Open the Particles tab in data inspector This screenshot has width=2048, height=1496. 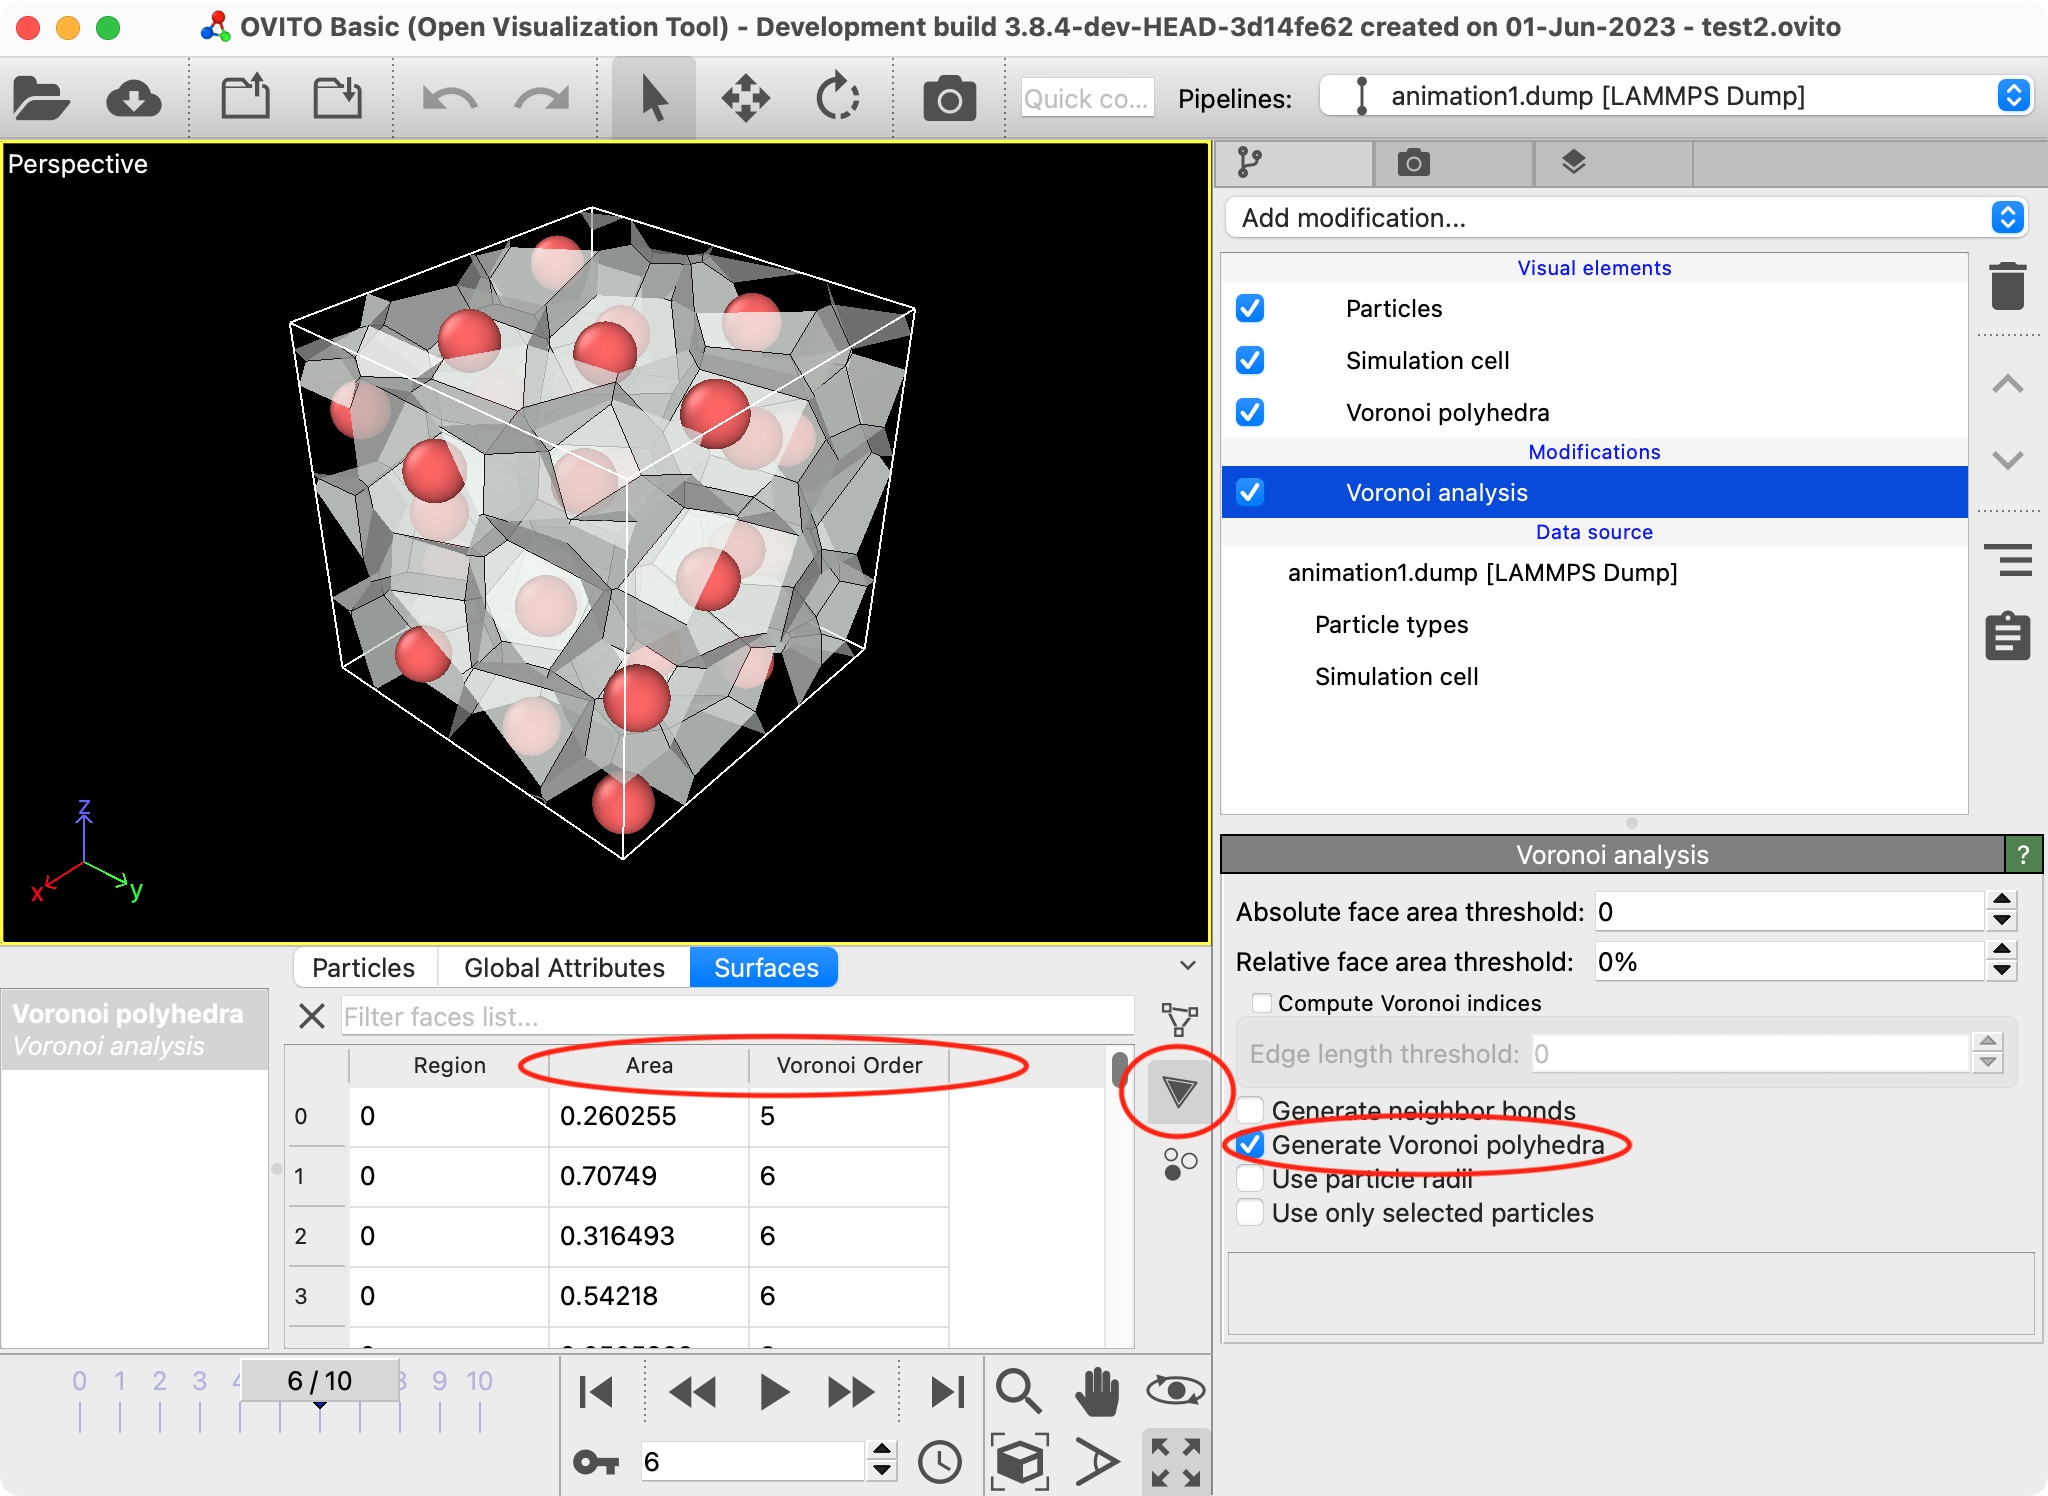pos(363,967)
